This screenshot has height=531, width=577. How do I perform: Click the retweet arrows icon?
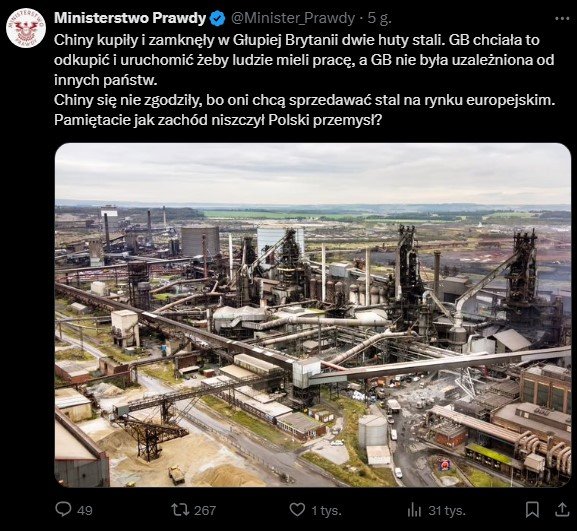pos(180,510)
